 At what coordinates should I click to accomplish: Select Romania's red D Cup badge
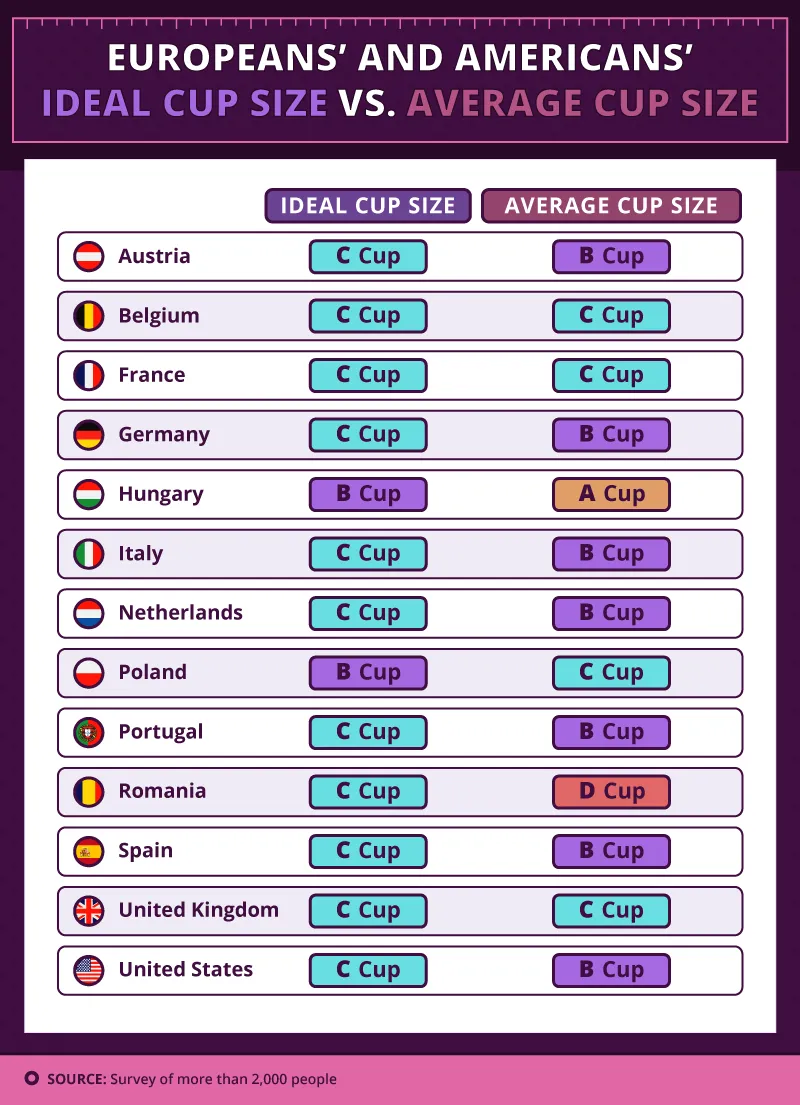pos(611,791)
